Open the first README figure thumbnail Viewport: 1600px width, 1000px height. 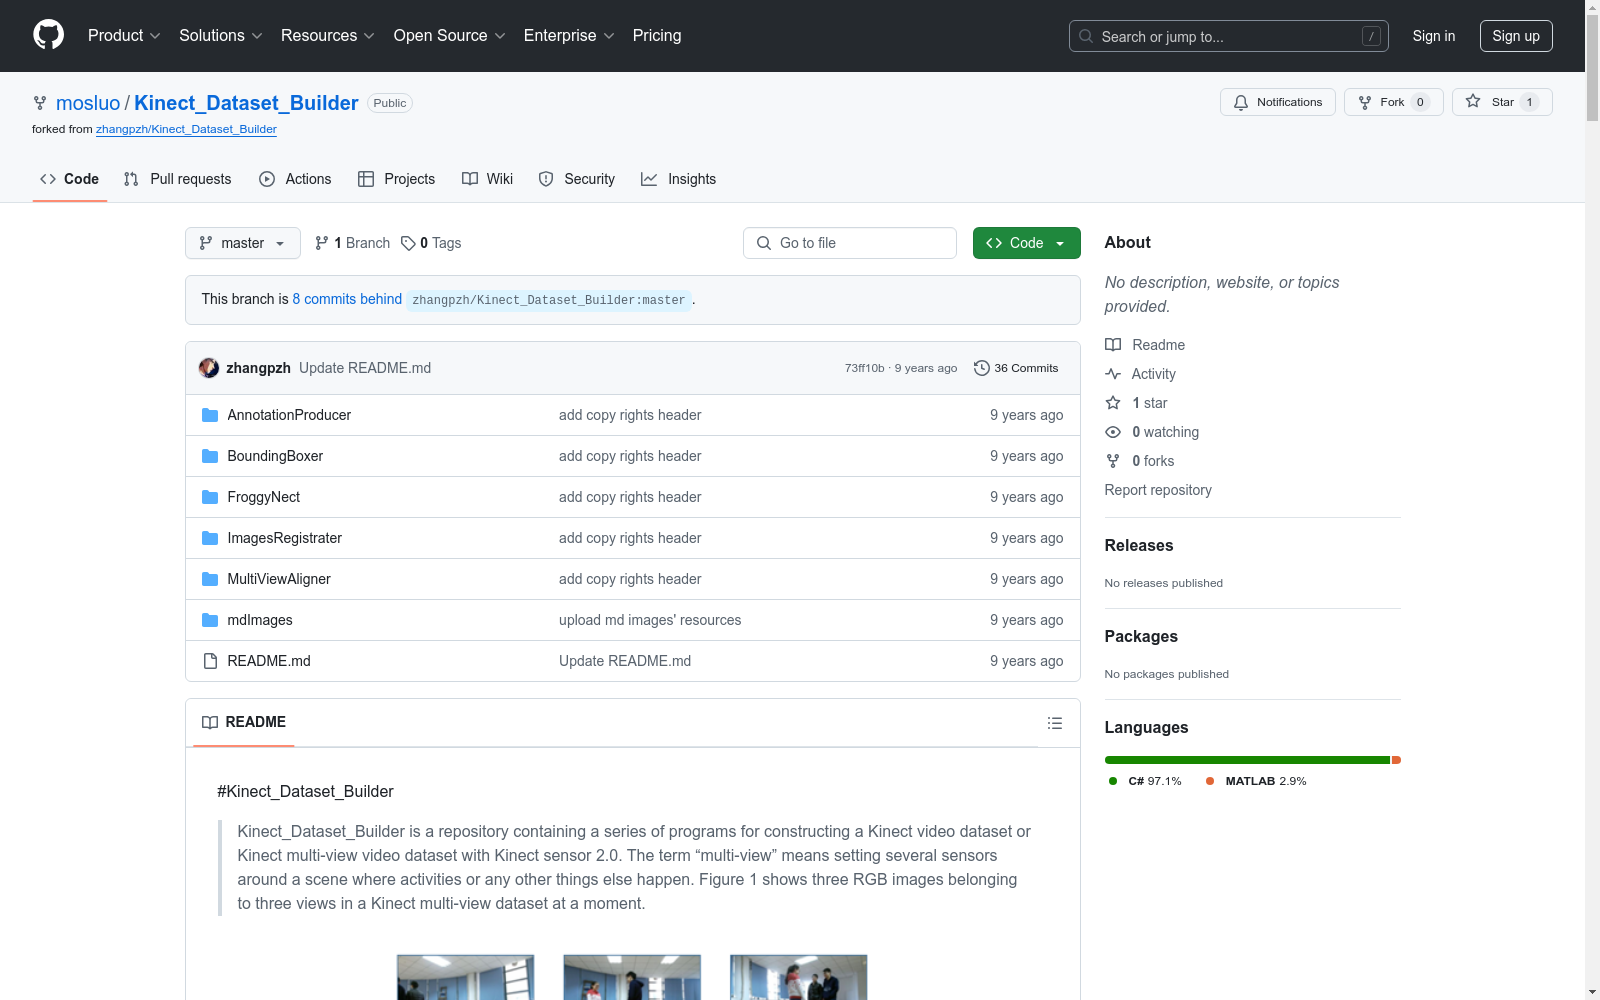466,977
